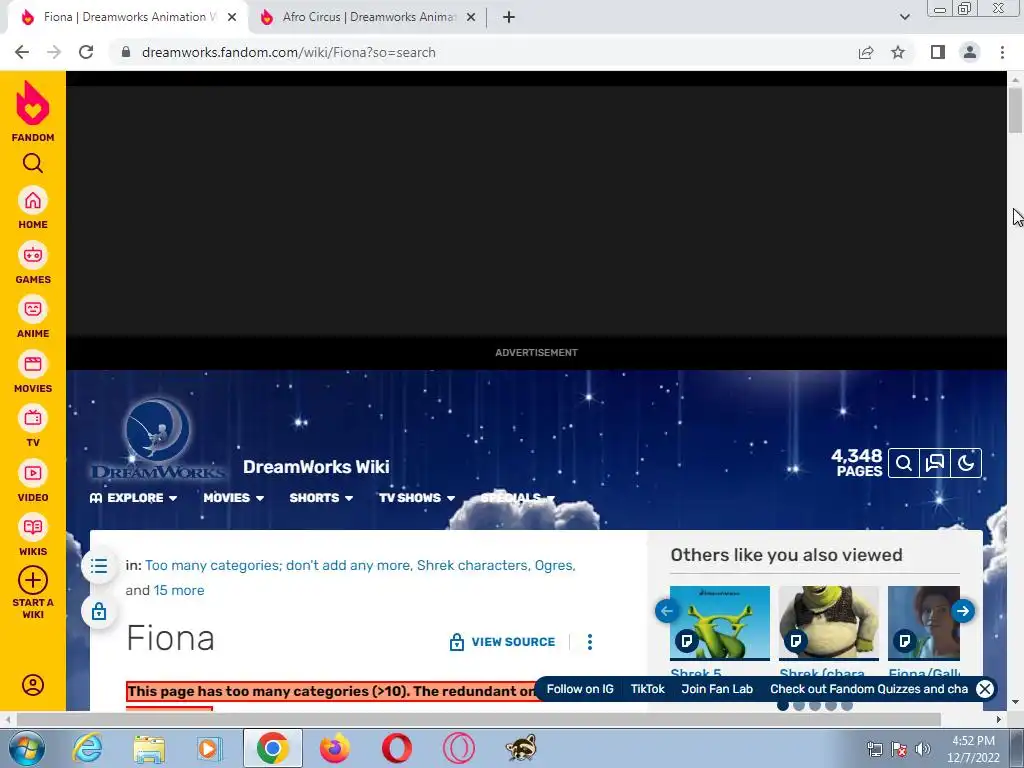
Task: Open Too many categories category link
Action: click(x=278, y=566)
